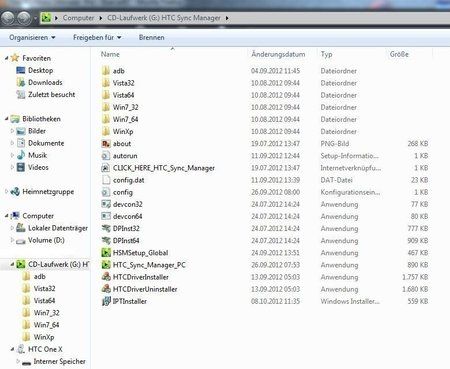The width and height of the screenshot is (450, 369).
Task: Select the about PNG image icon
Action: pos(106,143)
